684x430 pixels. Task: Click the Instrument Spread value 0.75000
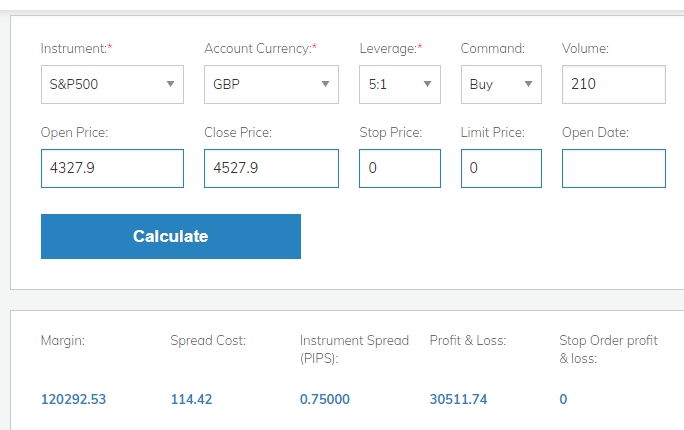pos(325,399)
